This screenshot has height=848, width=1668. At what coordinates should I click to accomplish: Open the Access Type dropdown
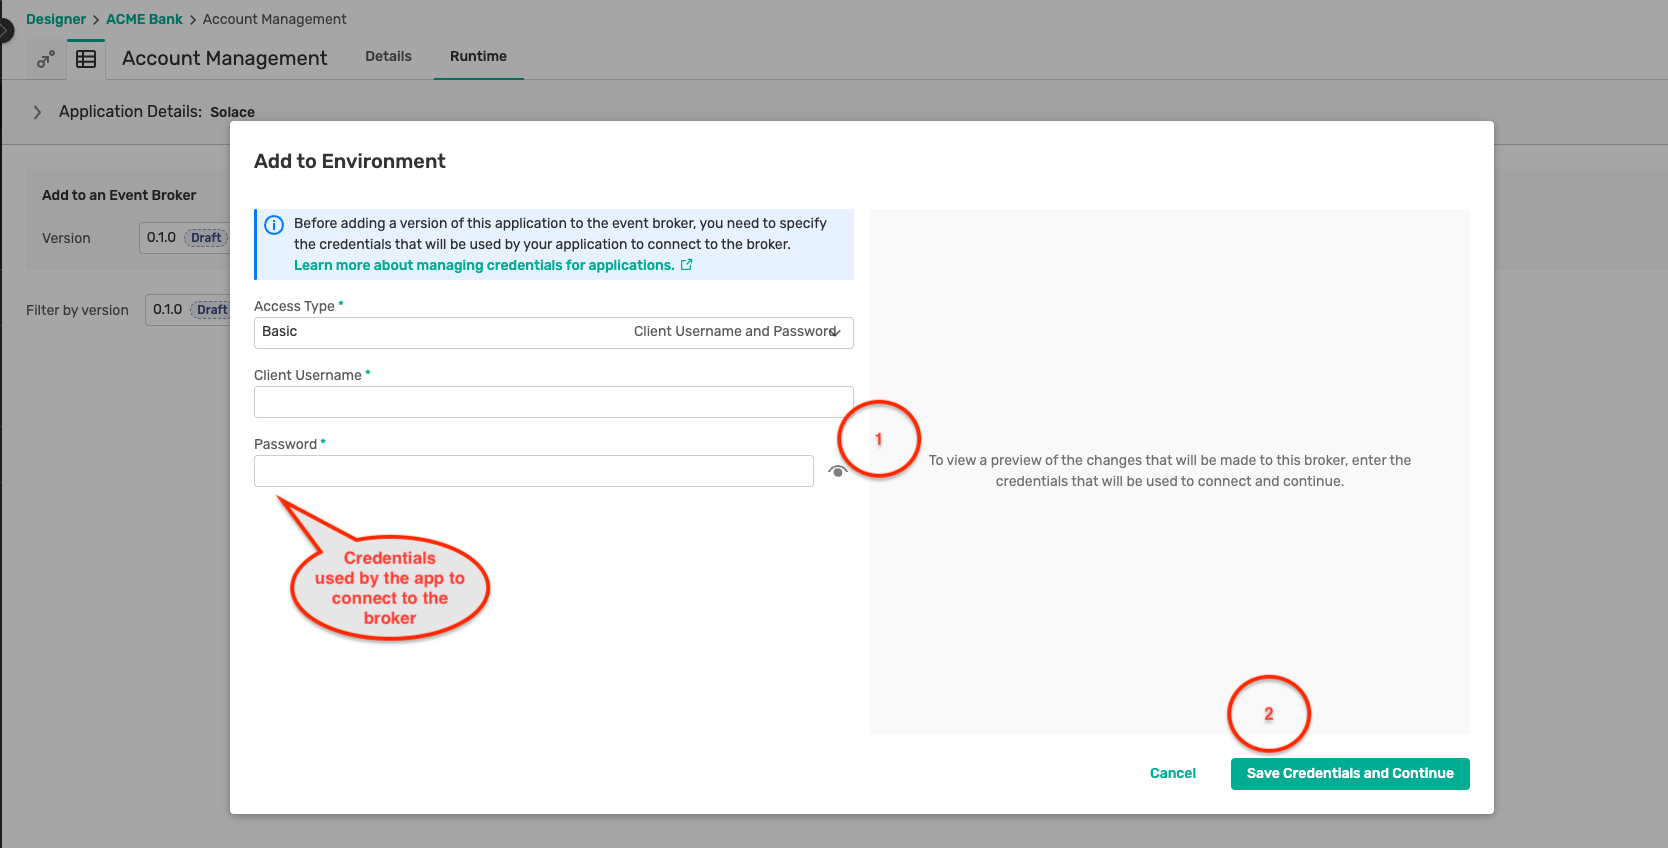(553, 332)
